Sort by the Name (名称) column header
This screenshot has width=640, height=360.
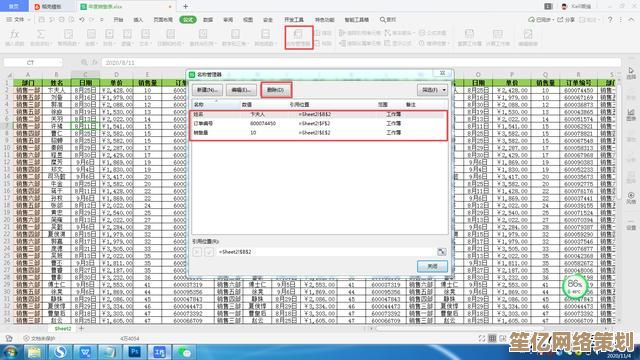click(x=216, y=105)
